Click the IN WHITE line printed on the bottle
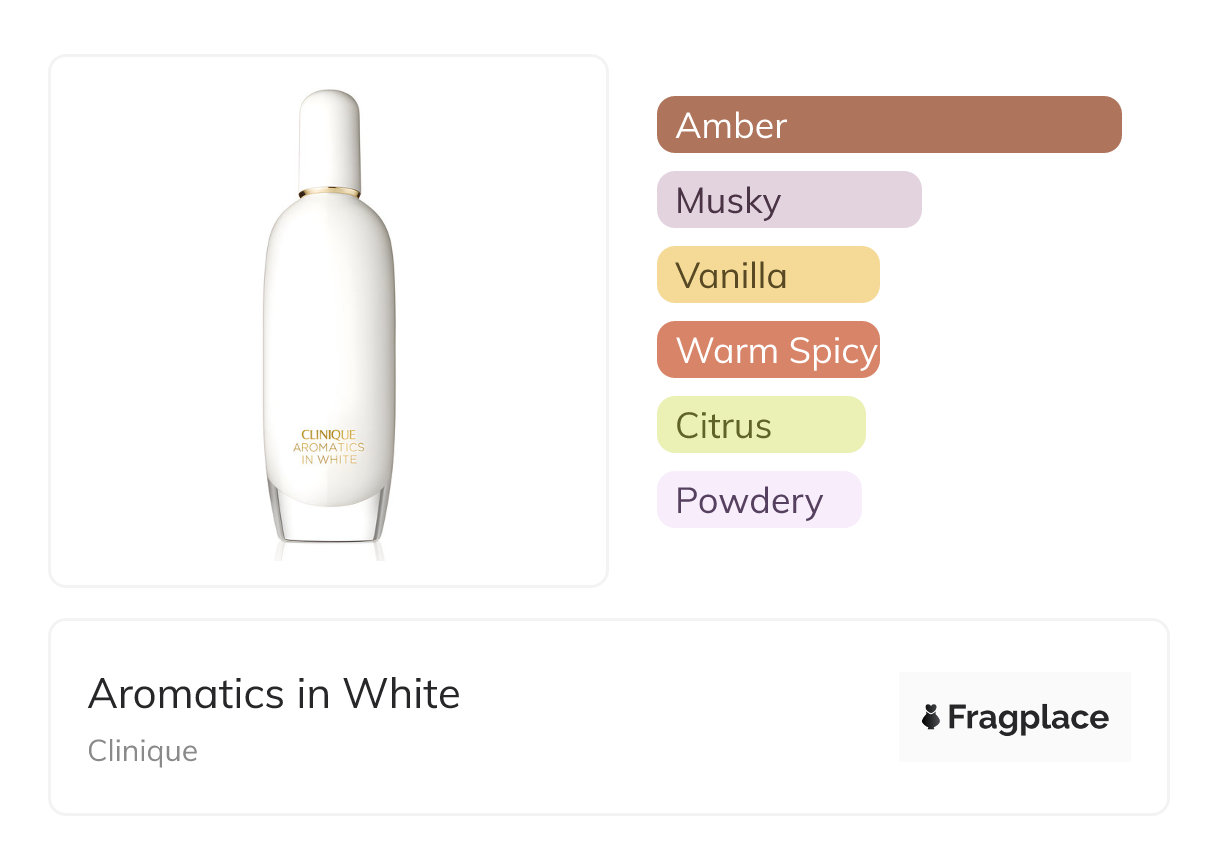This screenshot has height=864, width=1218. click(x=329, y=460)
